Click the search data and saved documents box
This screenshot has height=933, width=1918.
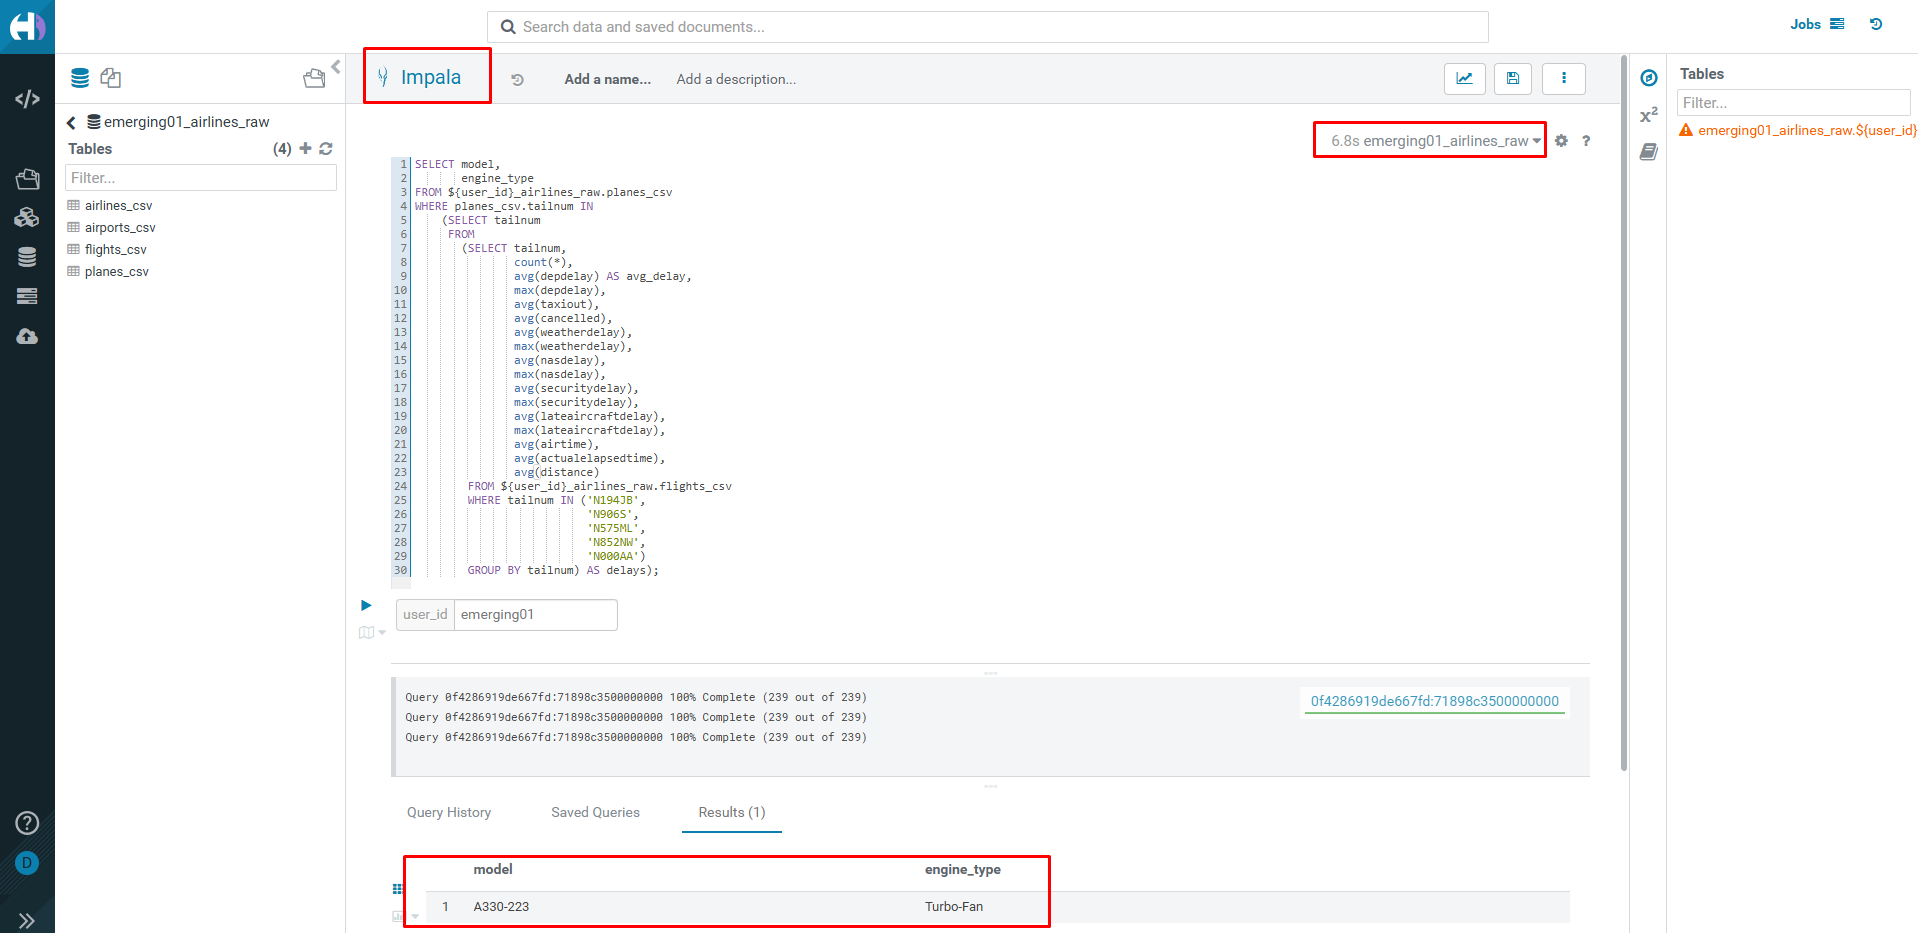pyautogui.click(x=987, y=27)
